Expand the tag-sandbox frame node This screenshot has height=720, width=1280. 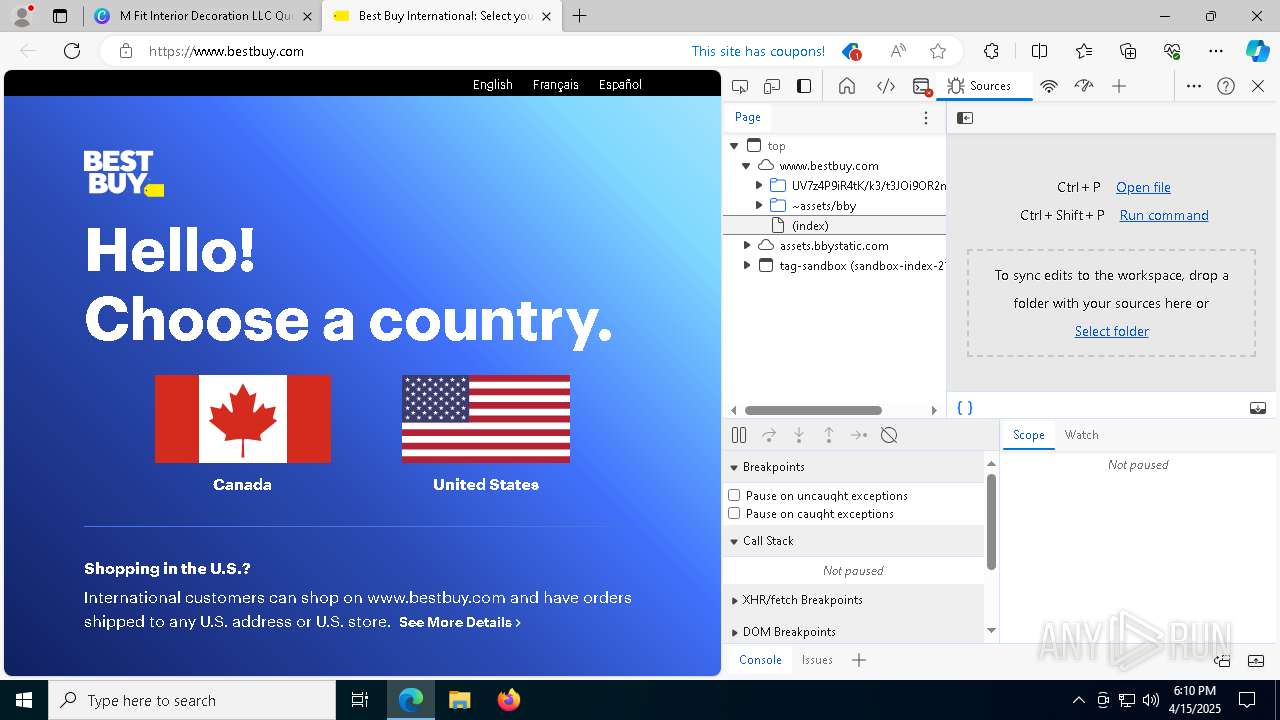pyautogui.click(x=747, y=265)
